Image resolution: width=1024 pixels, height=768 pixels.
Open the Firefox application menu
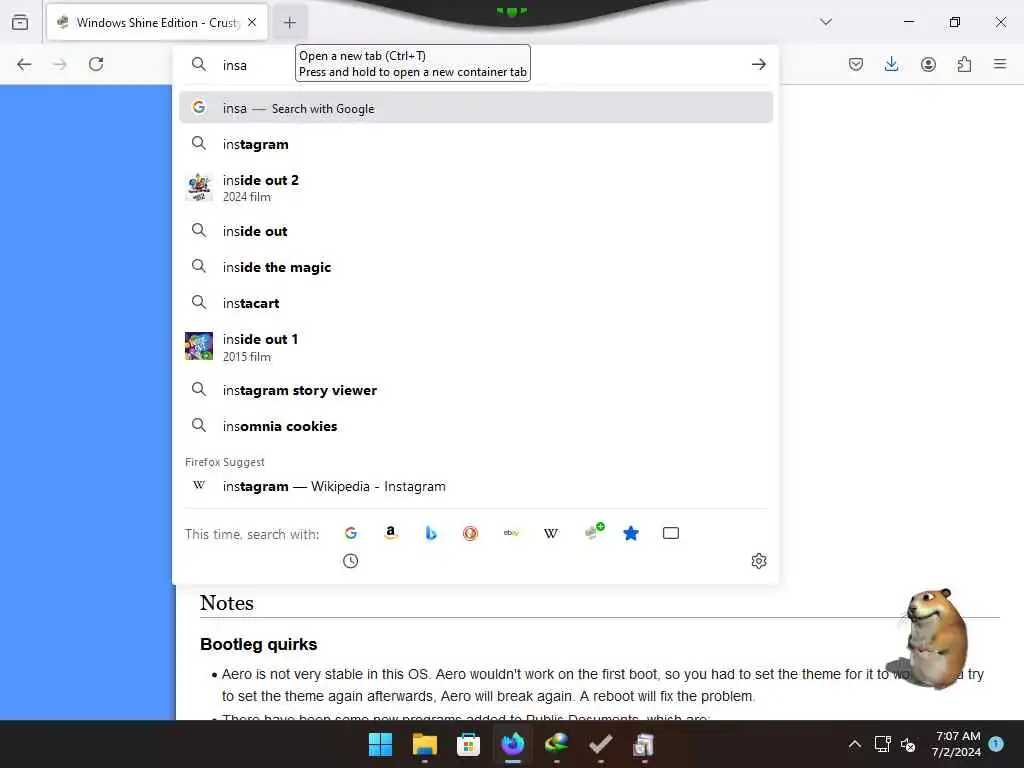1000,64
